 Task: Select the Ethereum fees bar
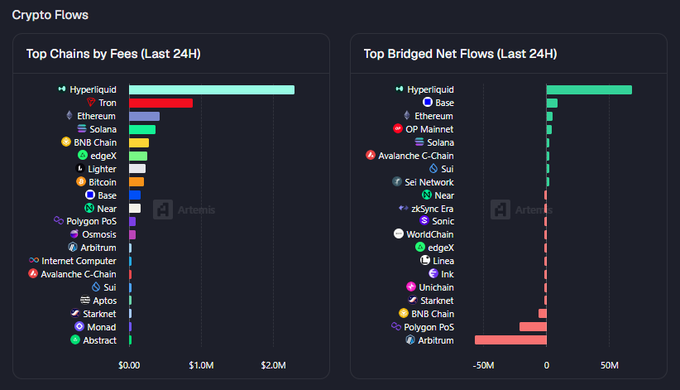tap(144, 116)
